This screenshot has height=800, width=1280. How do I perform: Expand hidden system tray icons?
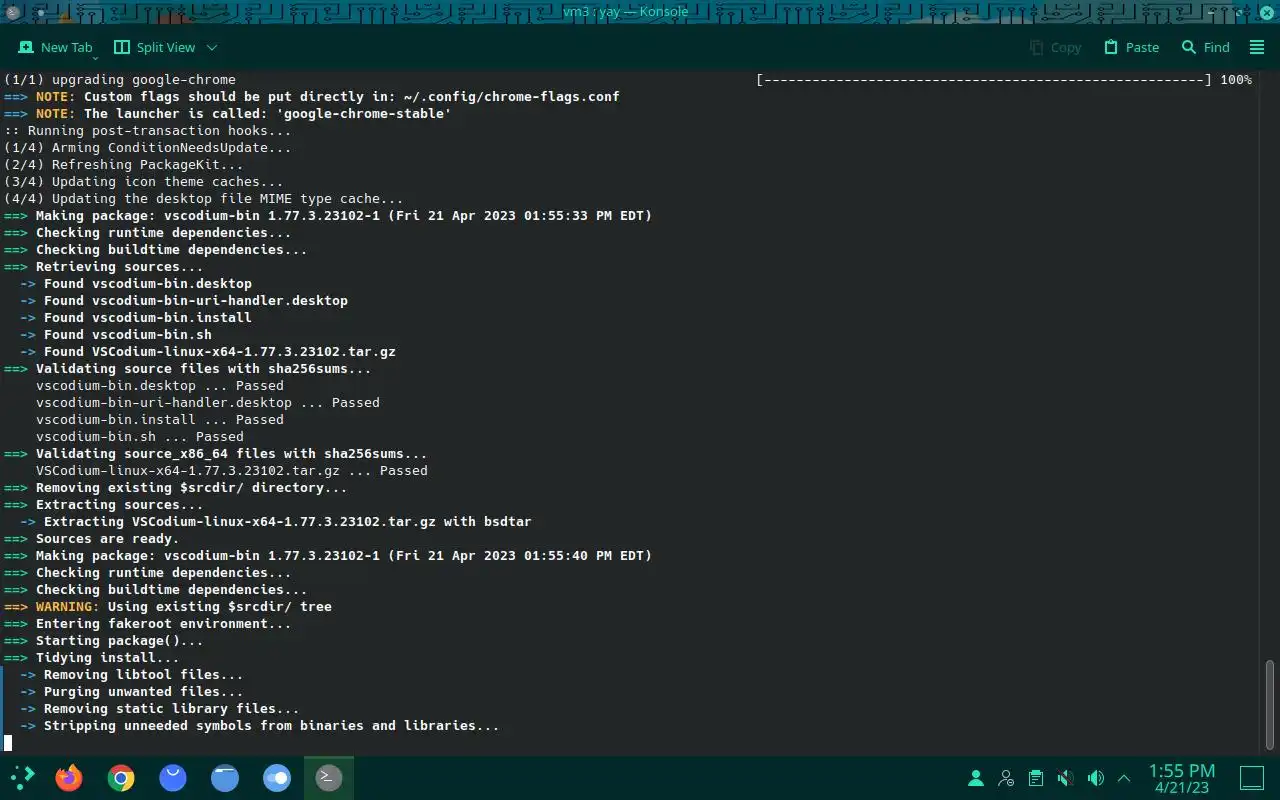pos(1124,778)
